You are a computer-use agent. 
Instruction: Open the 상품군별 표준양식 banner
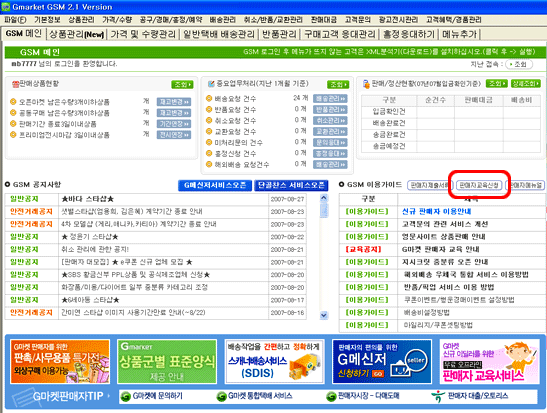(167, 361)
